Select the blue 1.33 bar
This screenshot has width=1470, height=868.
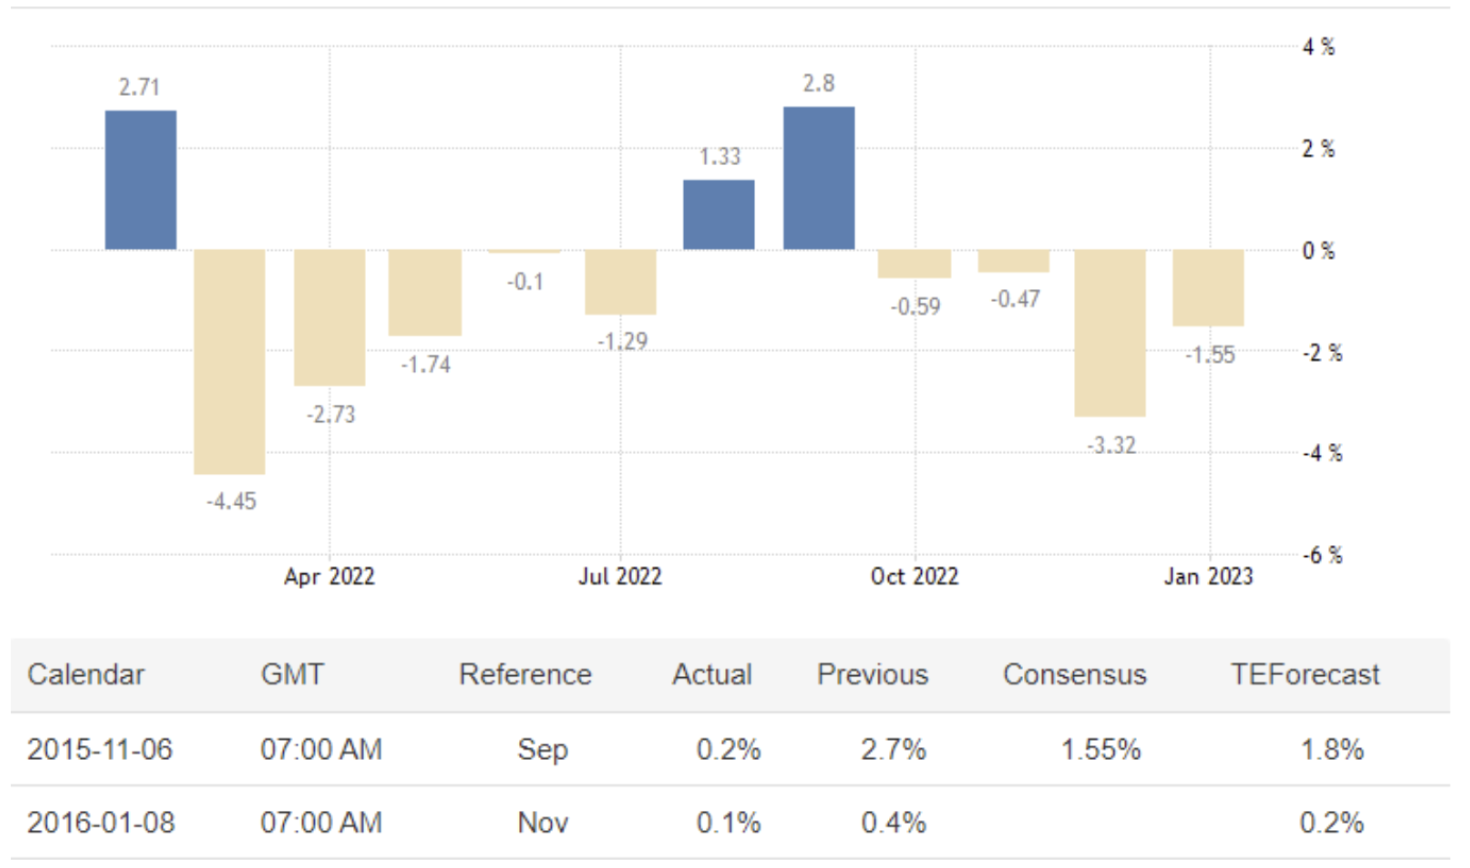(x=719, y=215)
